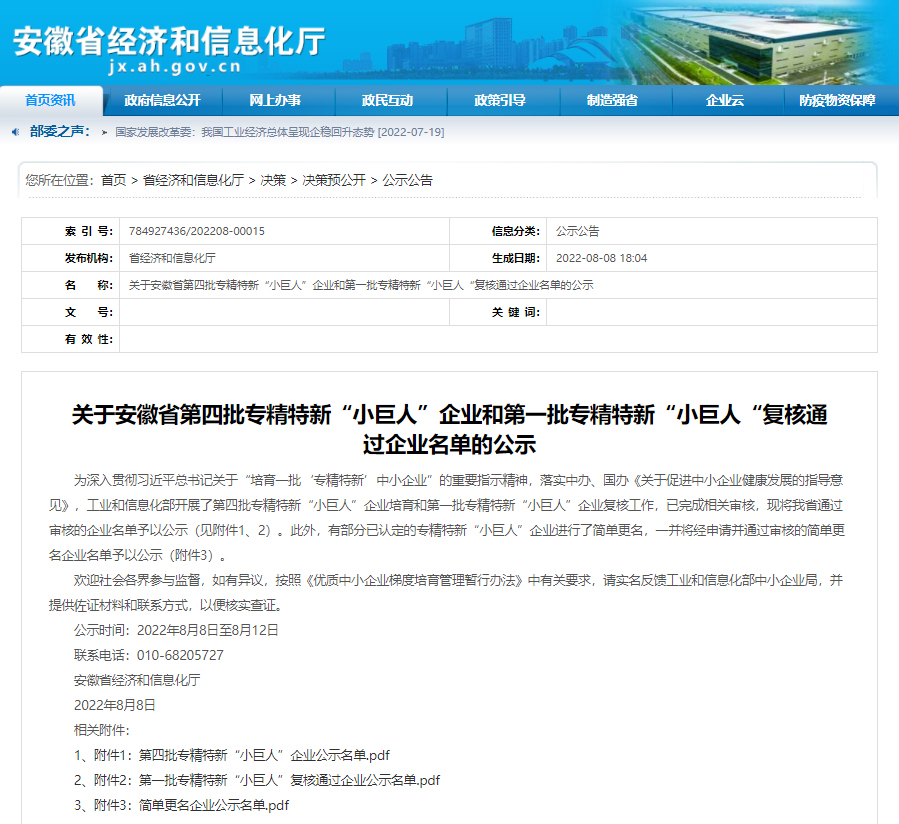Screen dimensions: 899x824
Task: Open the 企业云 navigation item
Action: 725,100
